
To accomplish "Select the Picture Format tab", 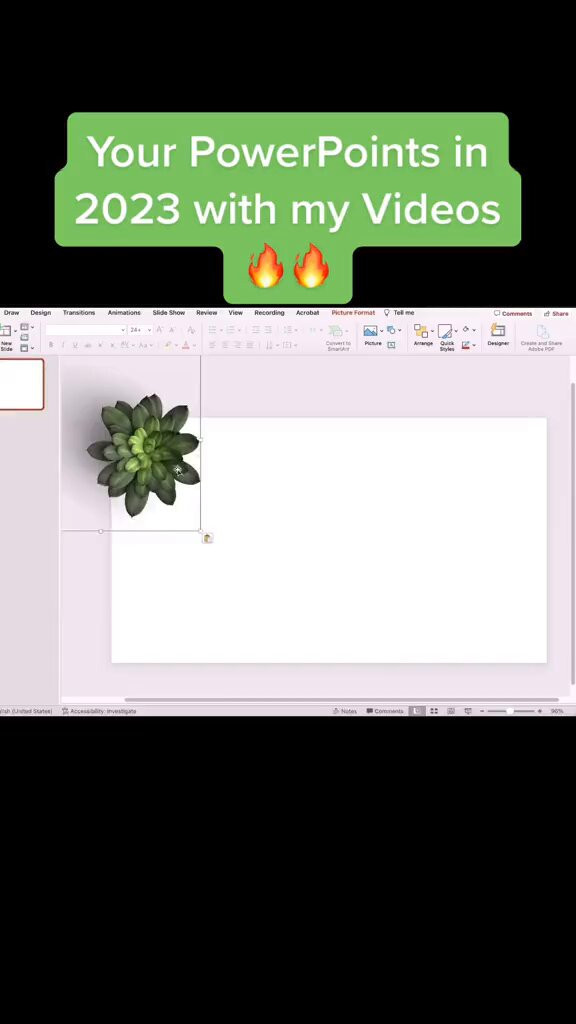I will tap(353, 313).
